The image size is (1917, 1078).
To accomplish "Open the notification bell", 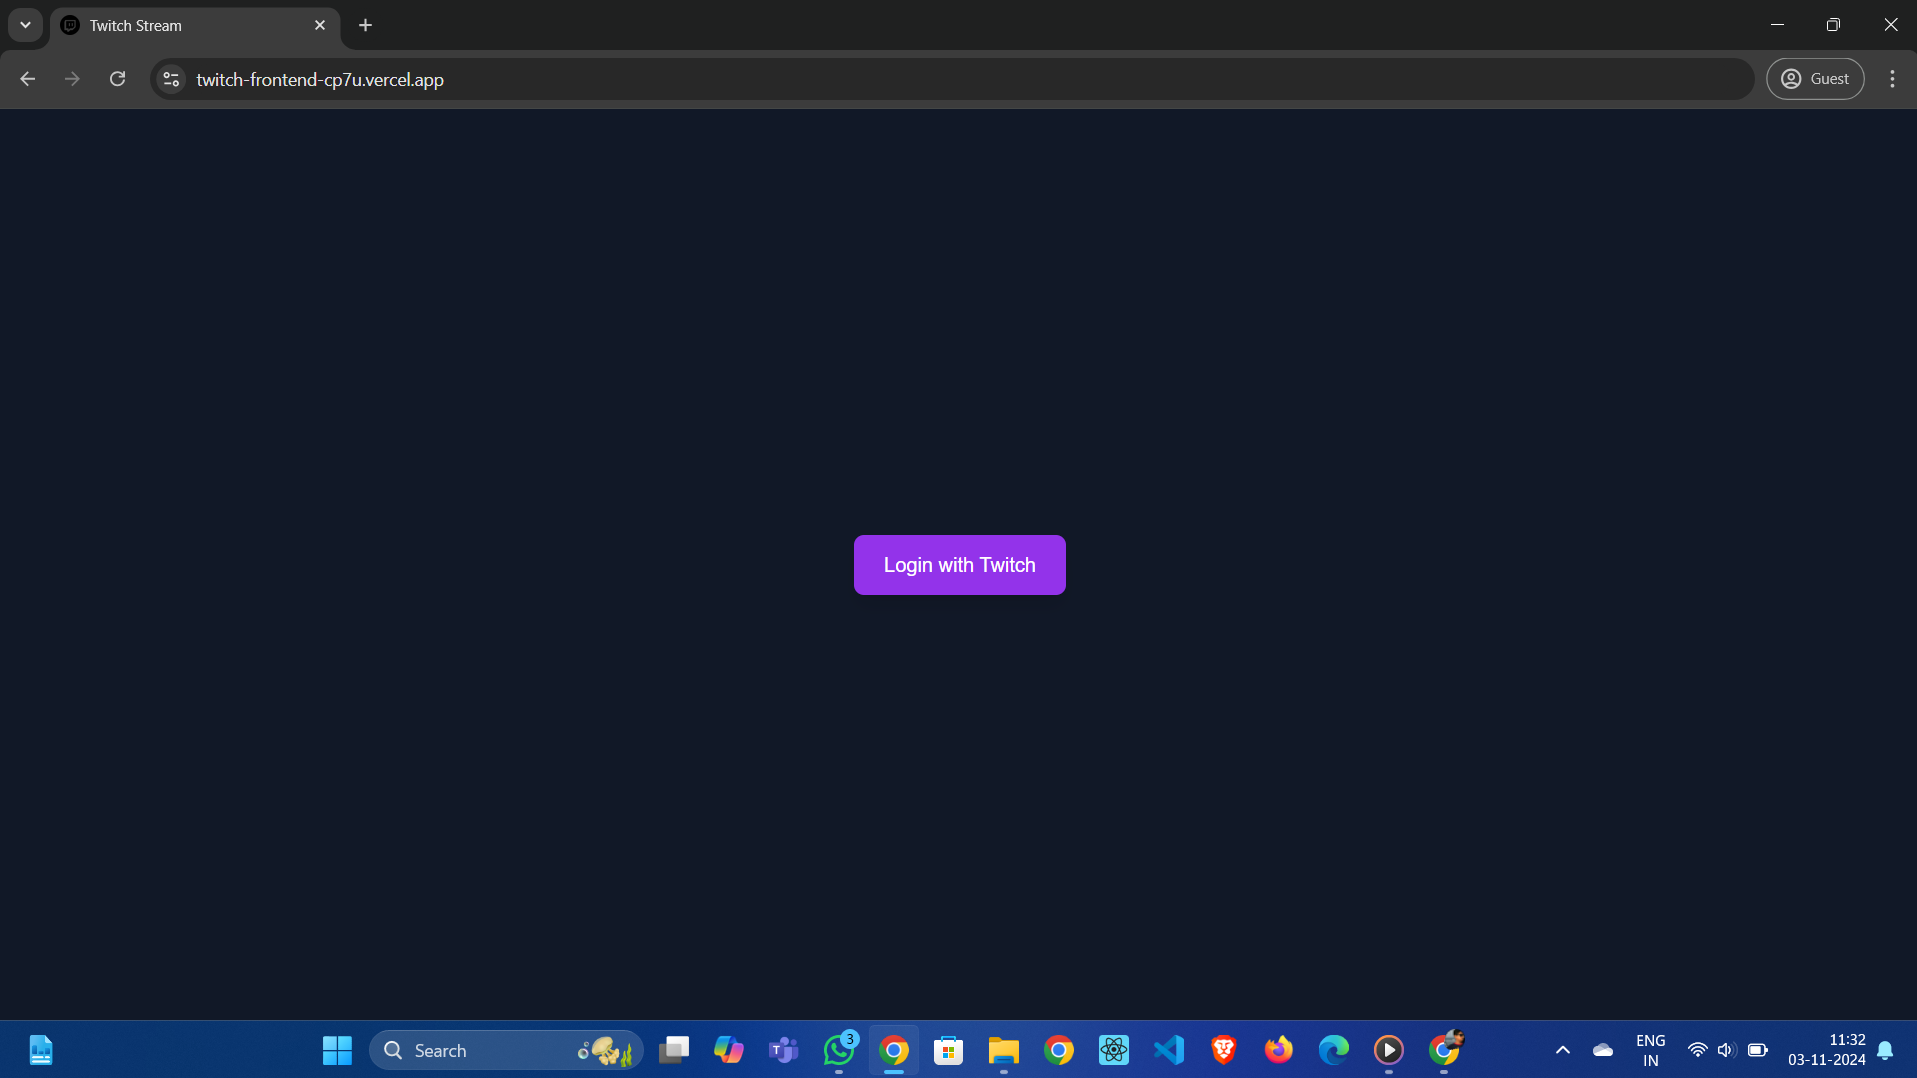I will (x=1885, y=1050).
